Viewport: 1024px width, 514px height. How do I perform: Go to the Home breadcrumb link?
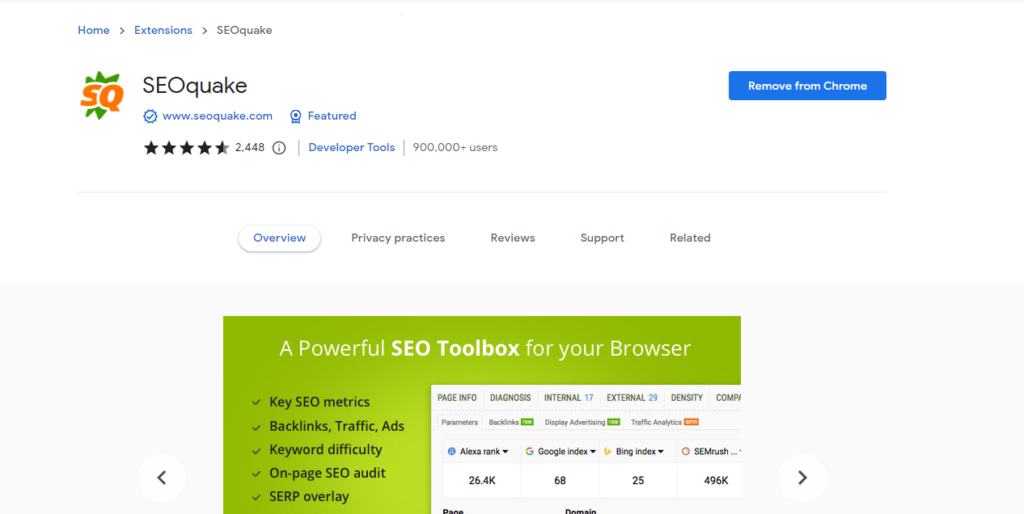coord(93,30)
